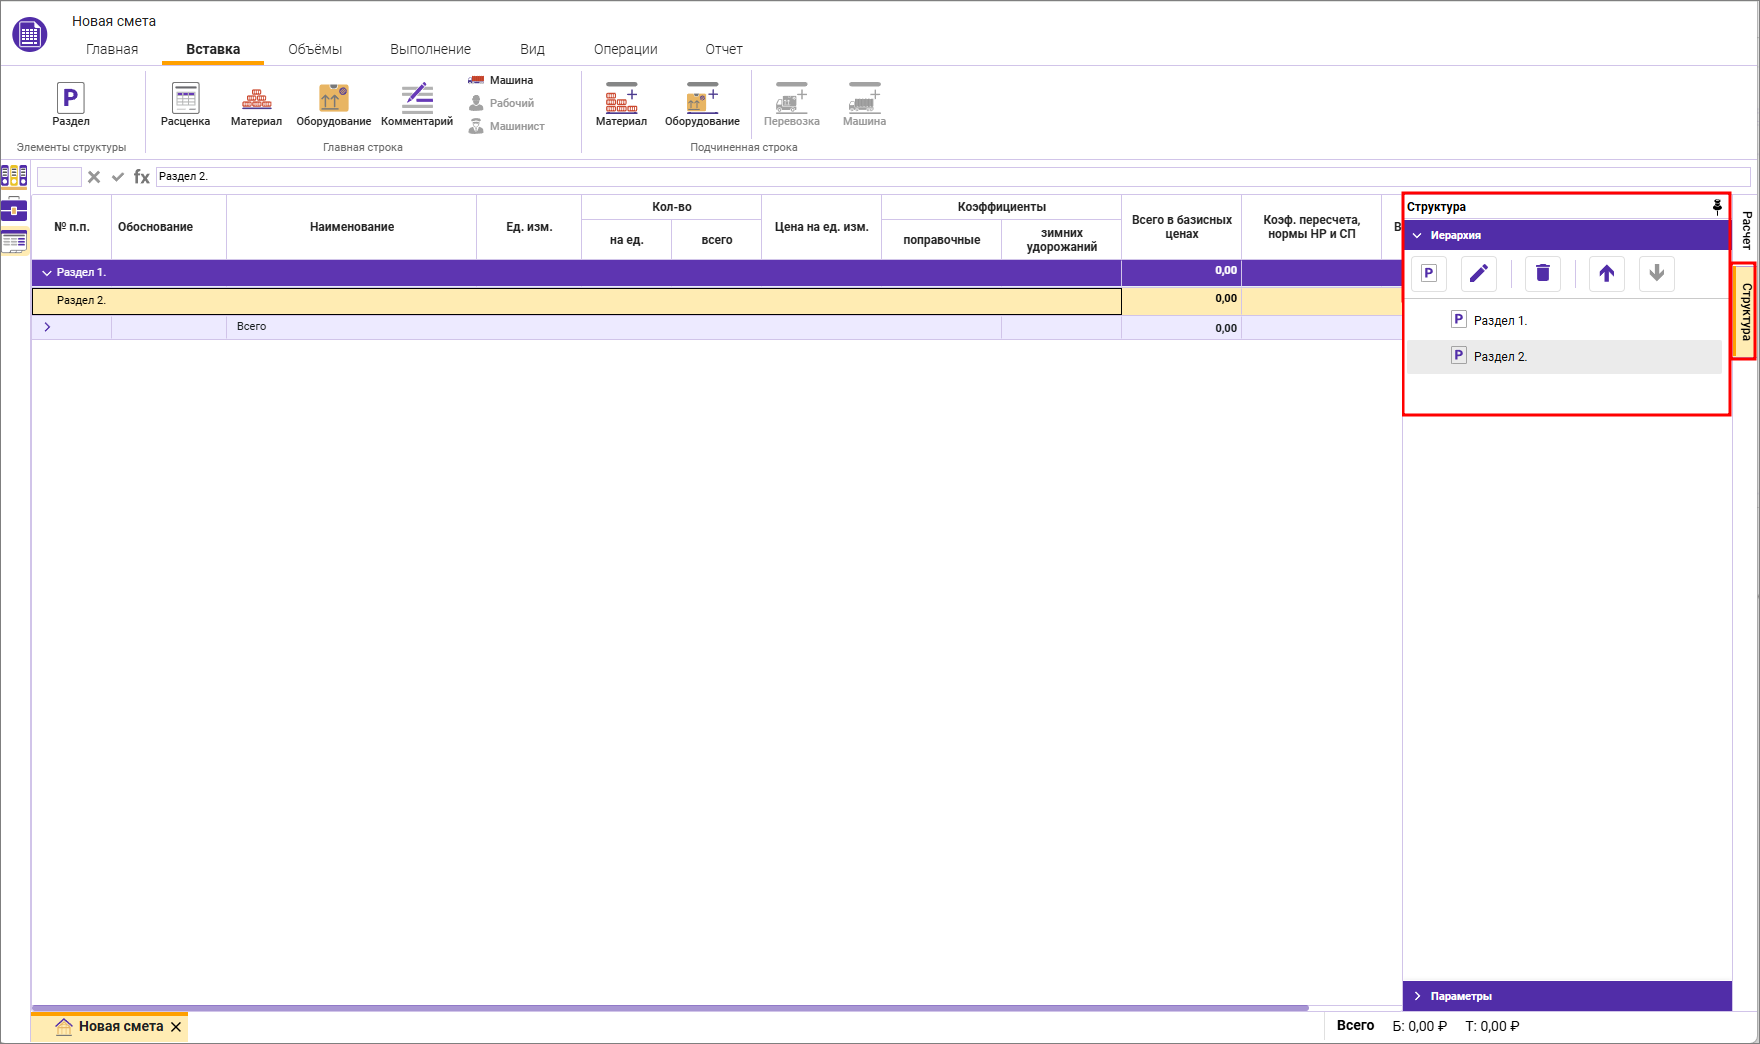Move section up with the arrow
Viewport: 1760px width, 1044px height.
click(1606, 274)
